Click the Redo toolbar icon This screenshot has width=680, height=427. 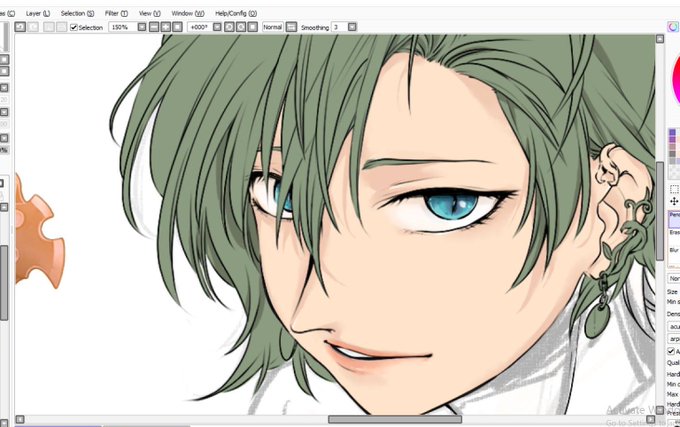coord(33,27)
